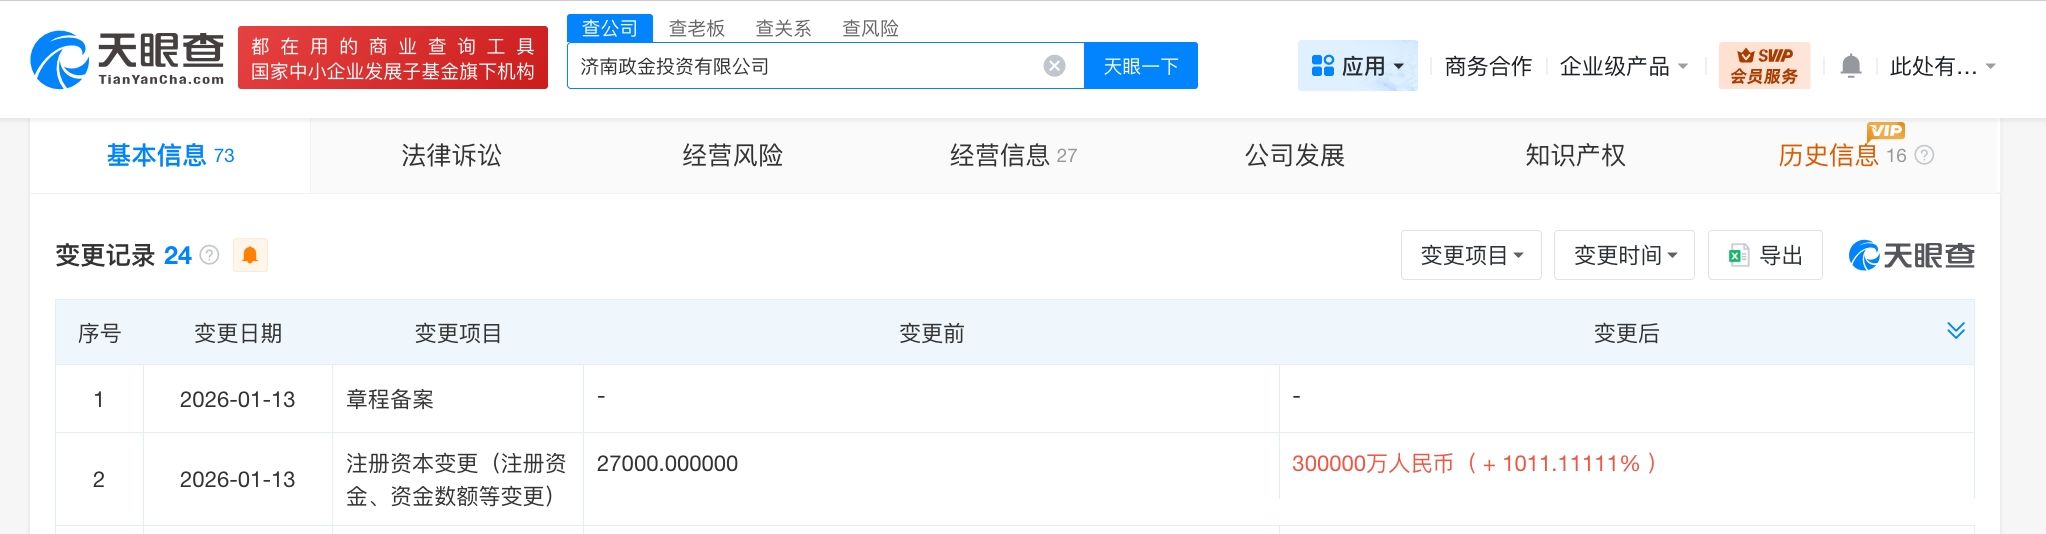Click the help icon beside 变更记录 24
Image resolution: width=2046 pixels, height=534 pixels.
209,255
